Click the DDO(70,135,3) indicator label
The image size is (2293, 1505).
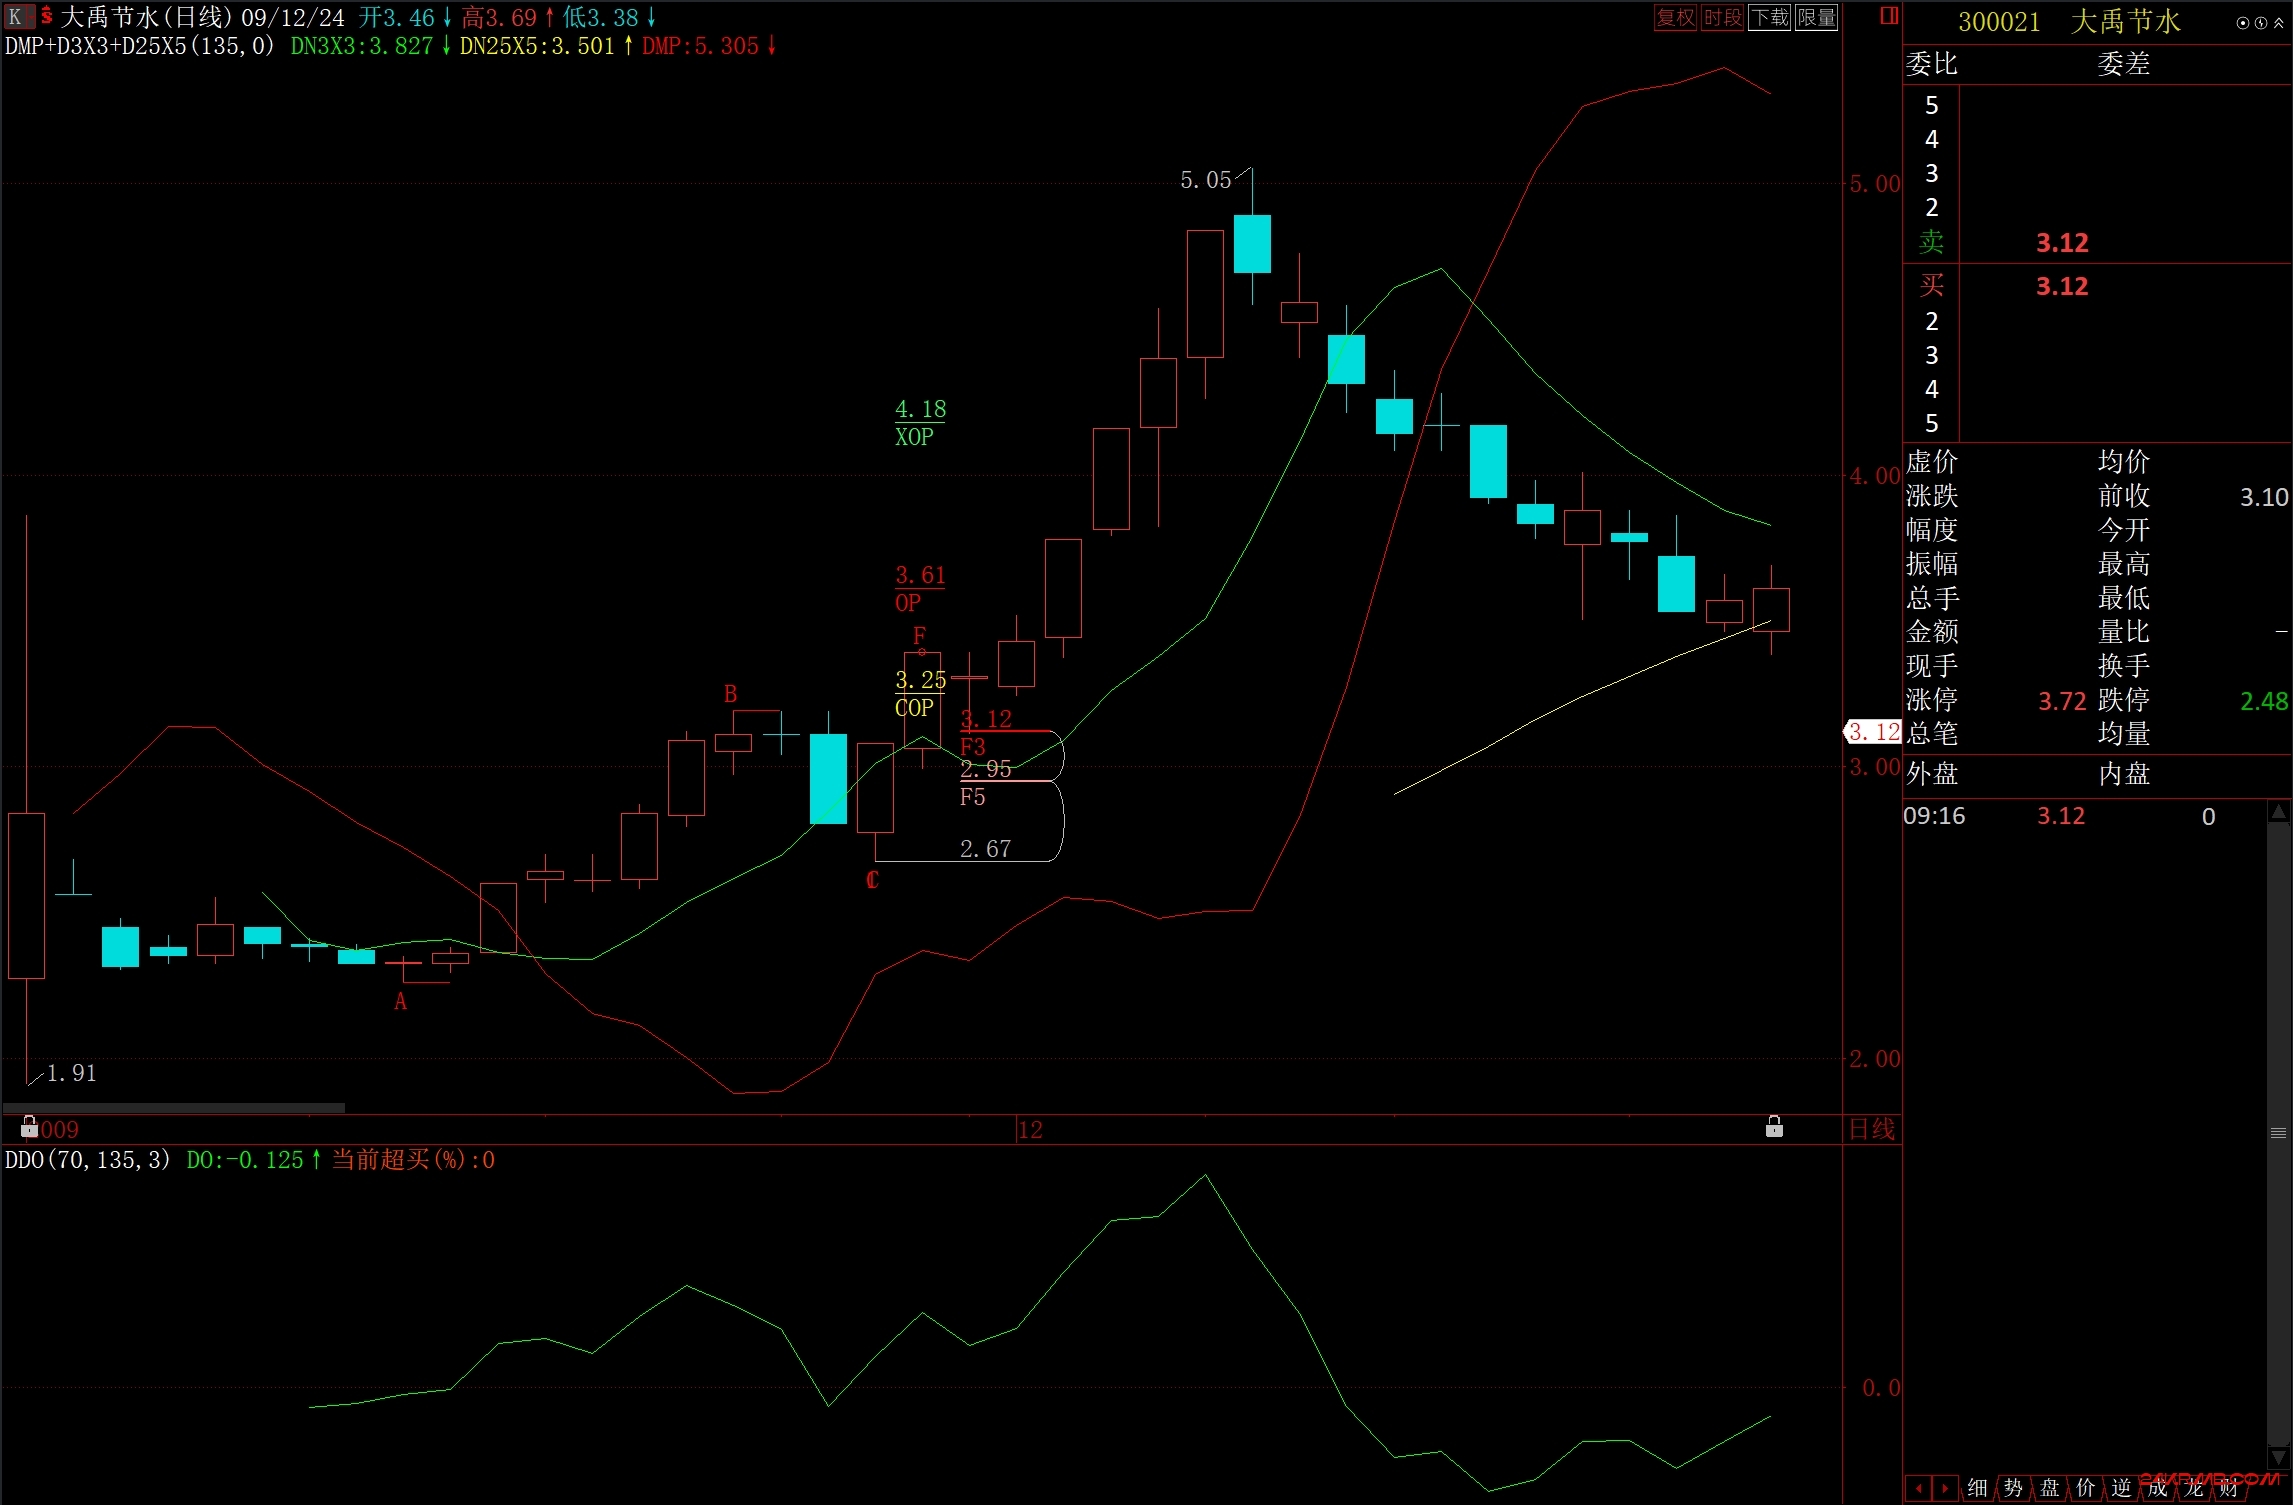88,1160
